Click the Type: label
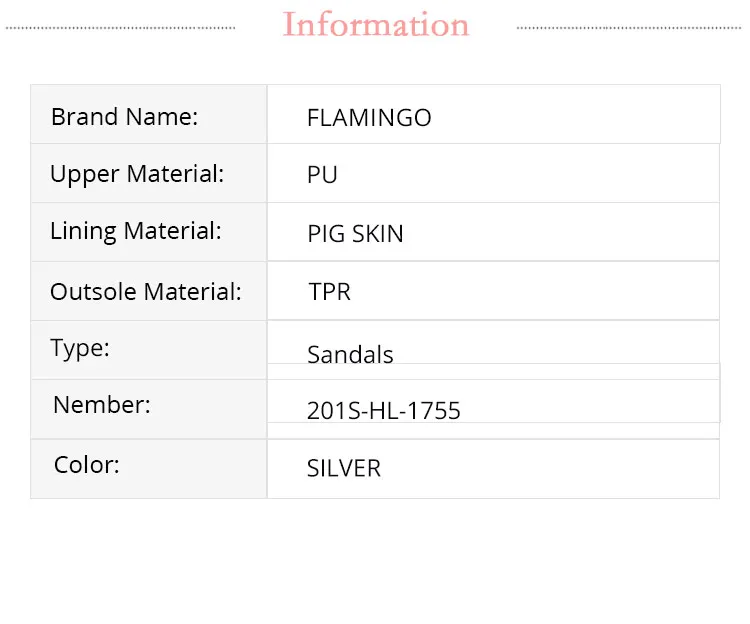750x624 pixels. [80, 348]
